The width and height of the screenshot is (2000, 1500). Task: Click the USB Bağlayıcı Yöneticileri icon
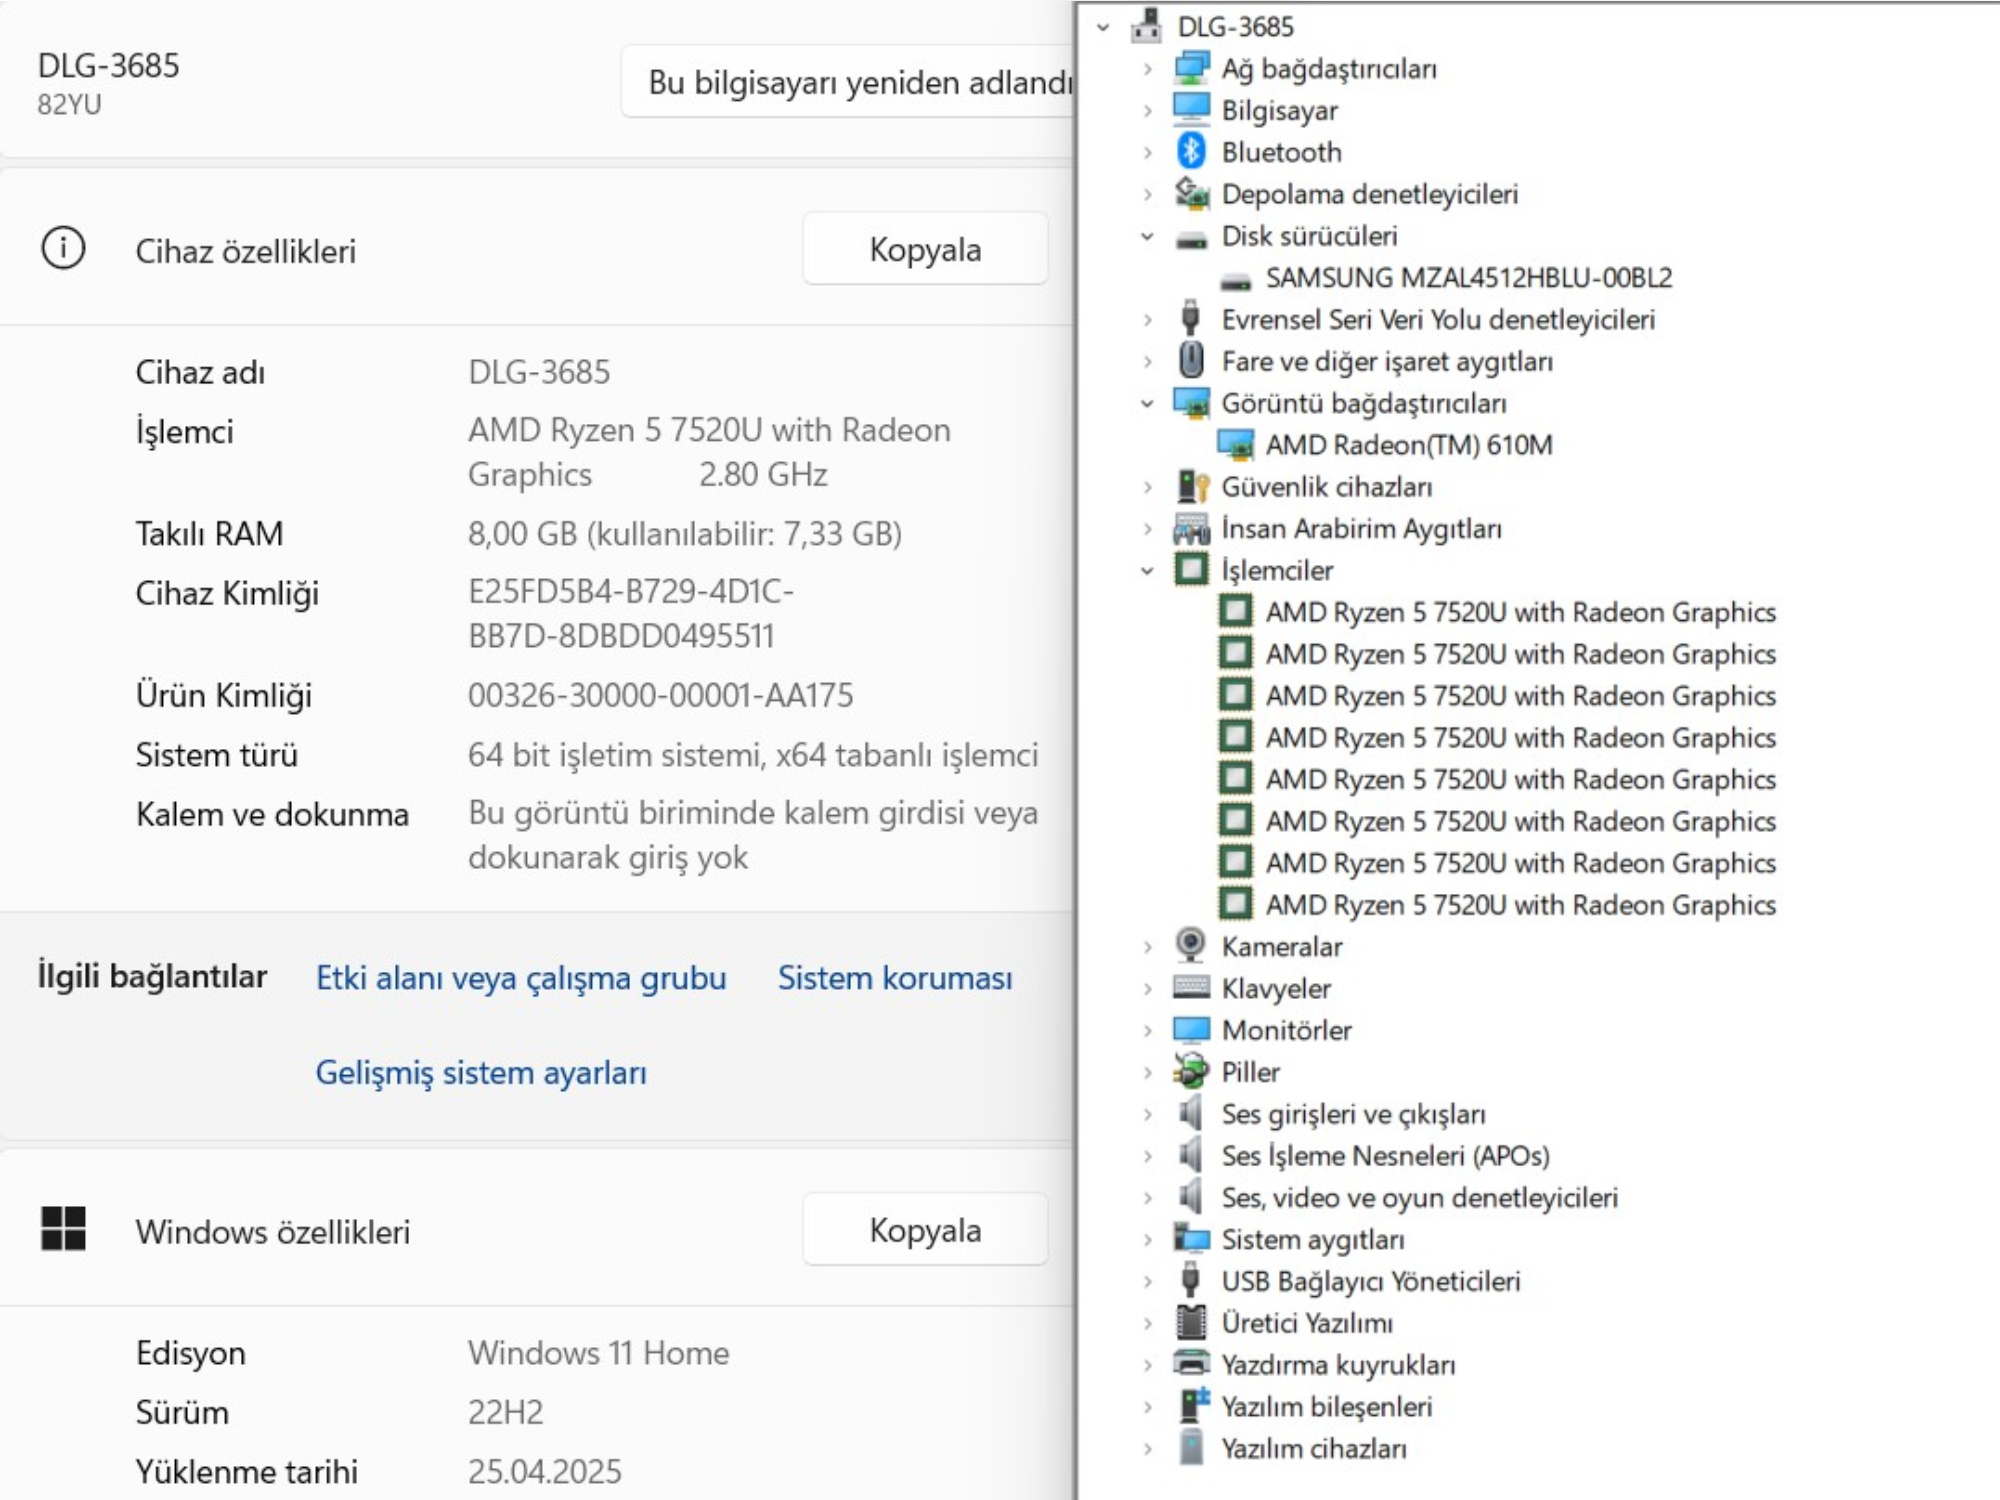pos(1190,1281)
